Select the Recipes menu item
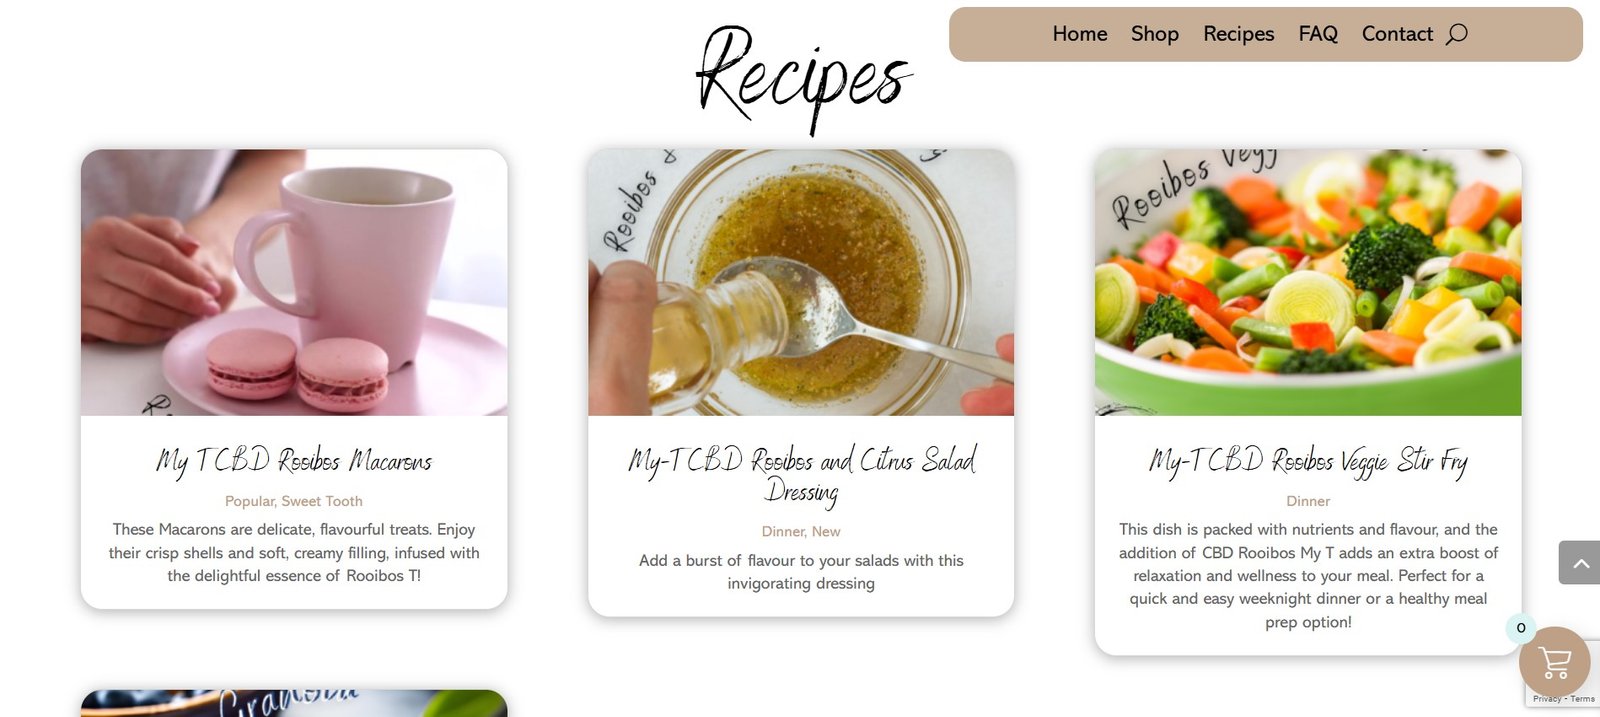Screen dimensions: 1600x717 (1238, 34)
